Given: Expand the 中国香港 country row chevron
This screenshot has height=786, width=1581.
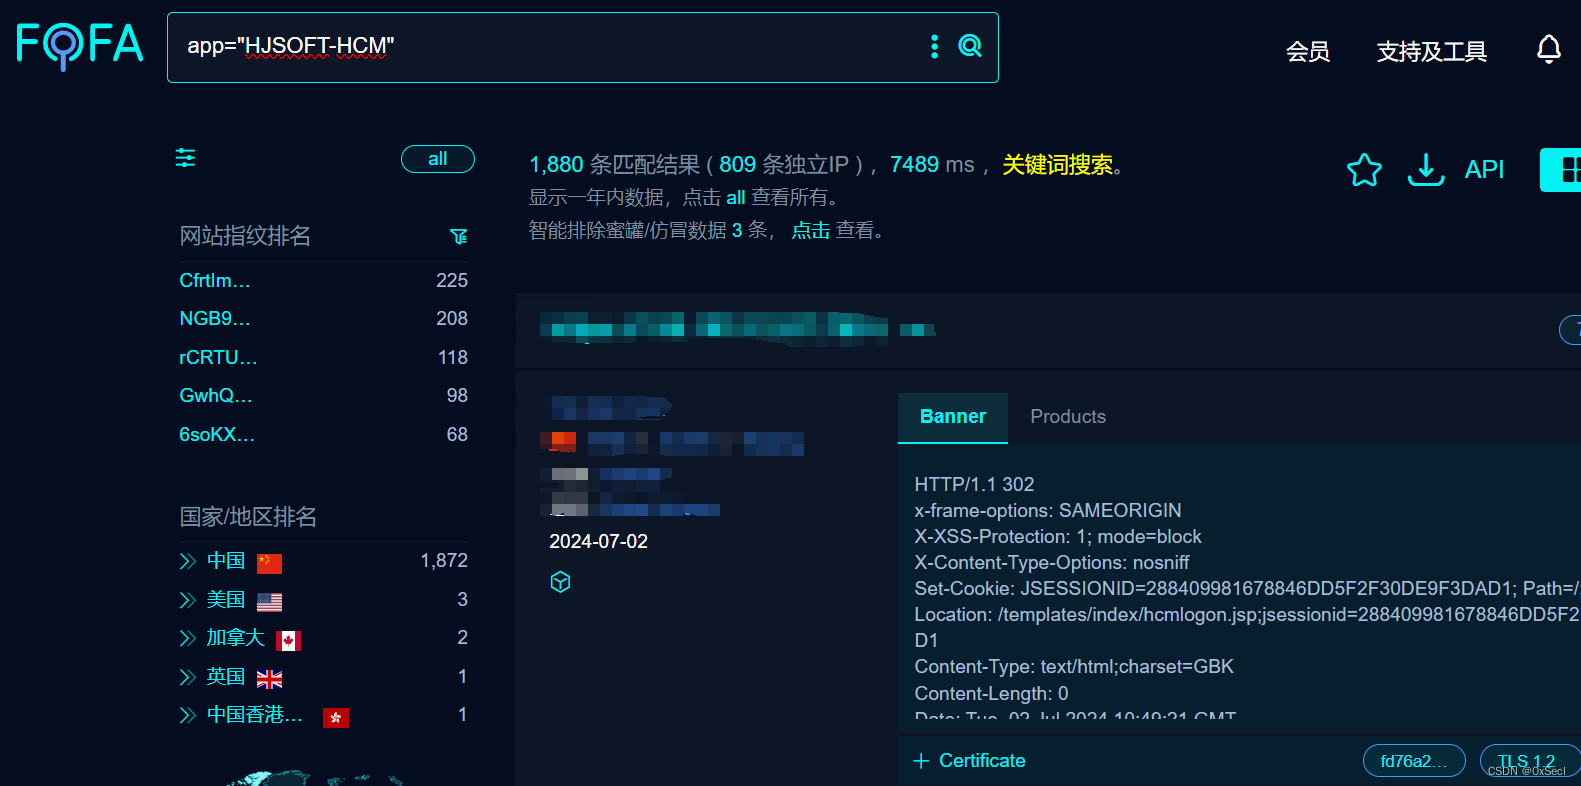Looking at the screenshot, I should pyautogui.click(x=187, y=715).
